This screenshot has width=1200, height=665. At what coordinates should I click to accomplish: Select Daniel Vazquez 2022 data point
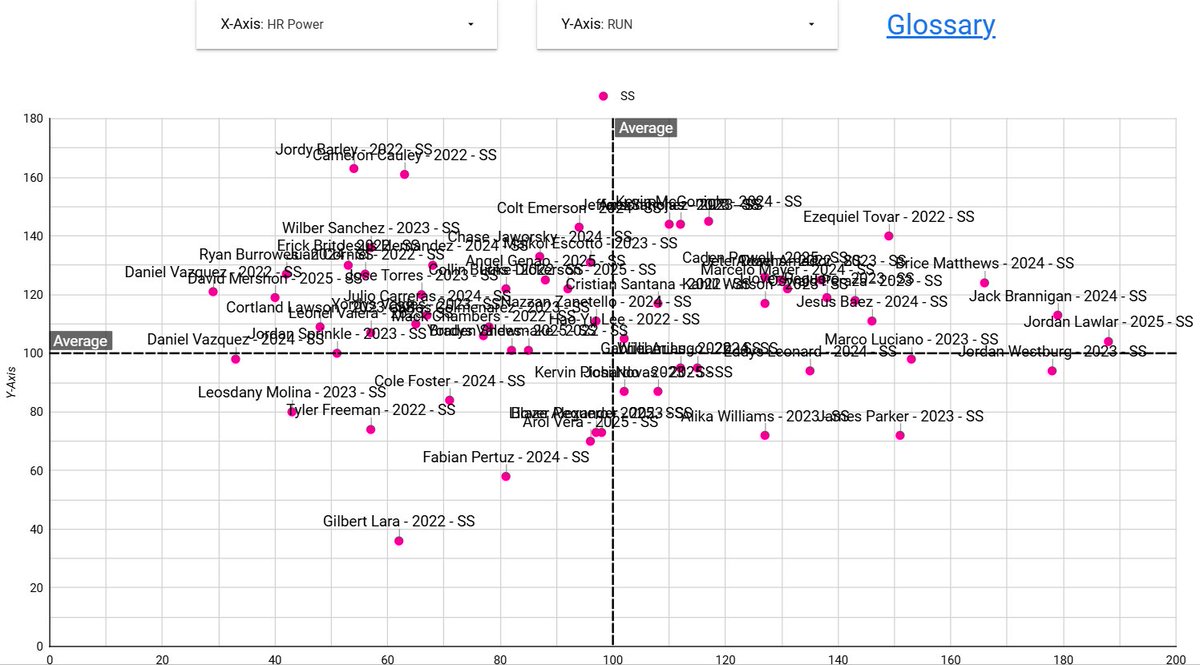(x=213, y=291)
